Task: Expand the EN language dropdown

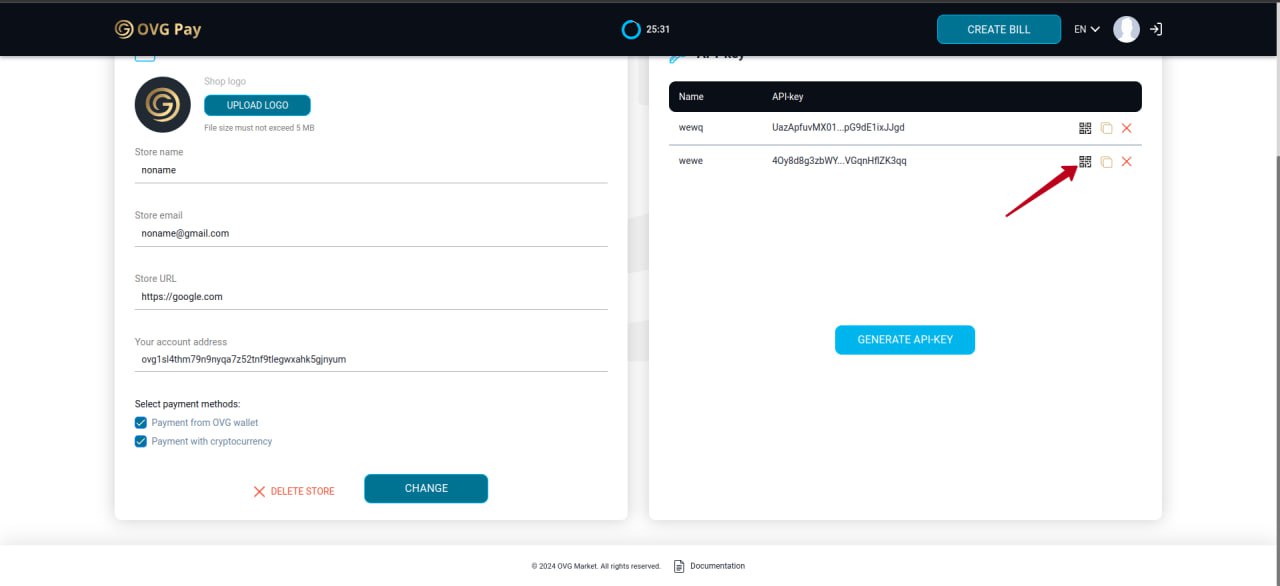Action: (x=1087, y=30)
